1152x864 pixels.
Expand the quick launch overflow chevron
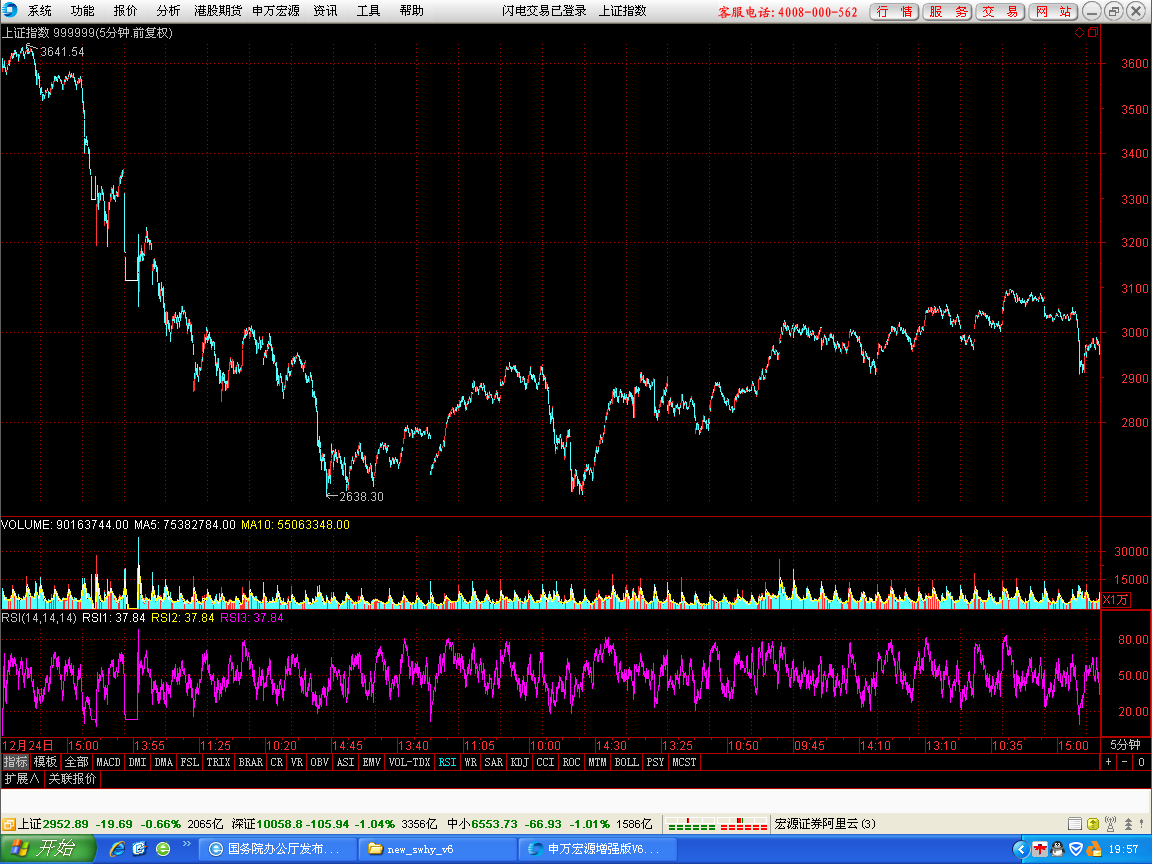187,844
